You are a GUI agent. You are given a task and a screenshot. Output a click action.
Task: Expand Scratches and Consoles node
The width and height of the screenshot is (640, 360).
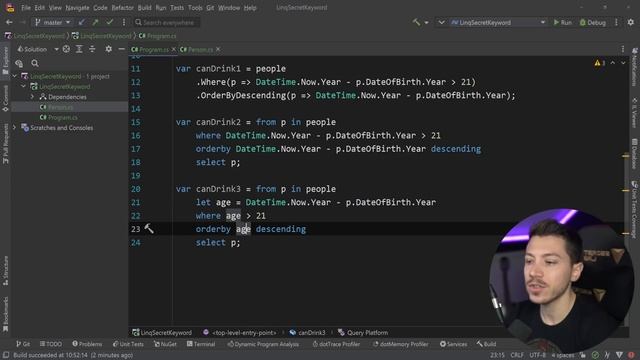coord(15,128)
